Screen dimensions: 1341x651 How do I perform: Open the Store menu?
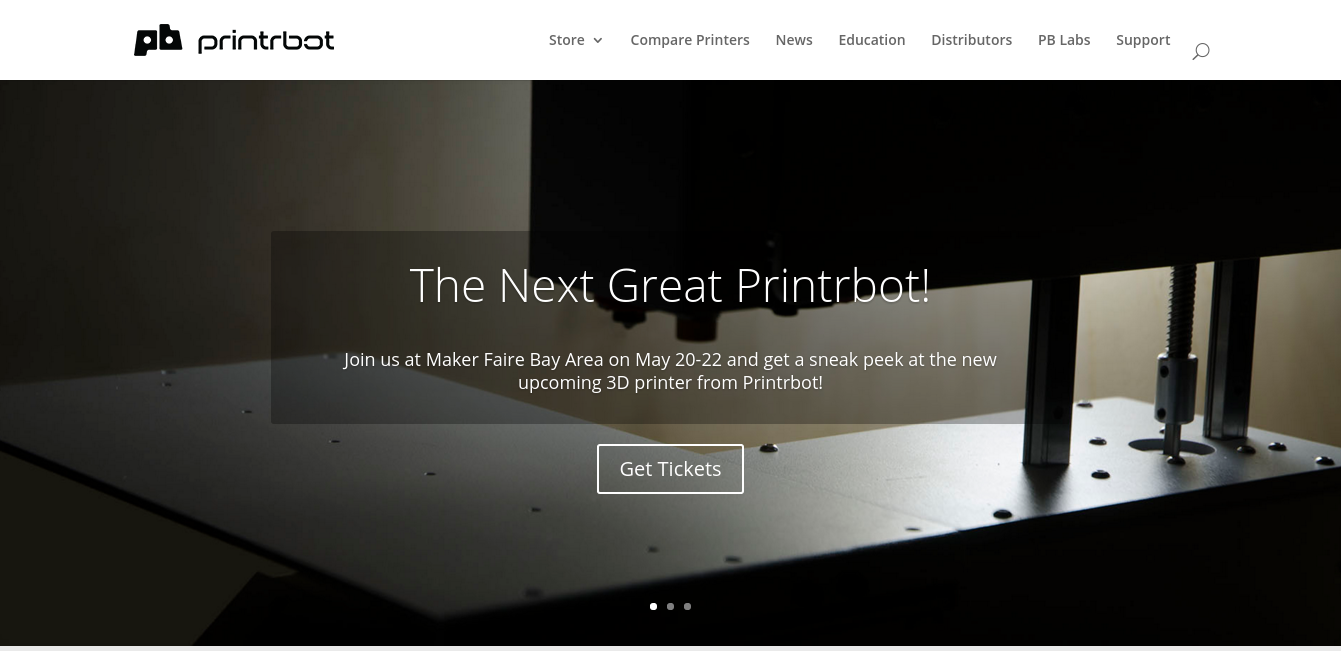coord(566,40)
